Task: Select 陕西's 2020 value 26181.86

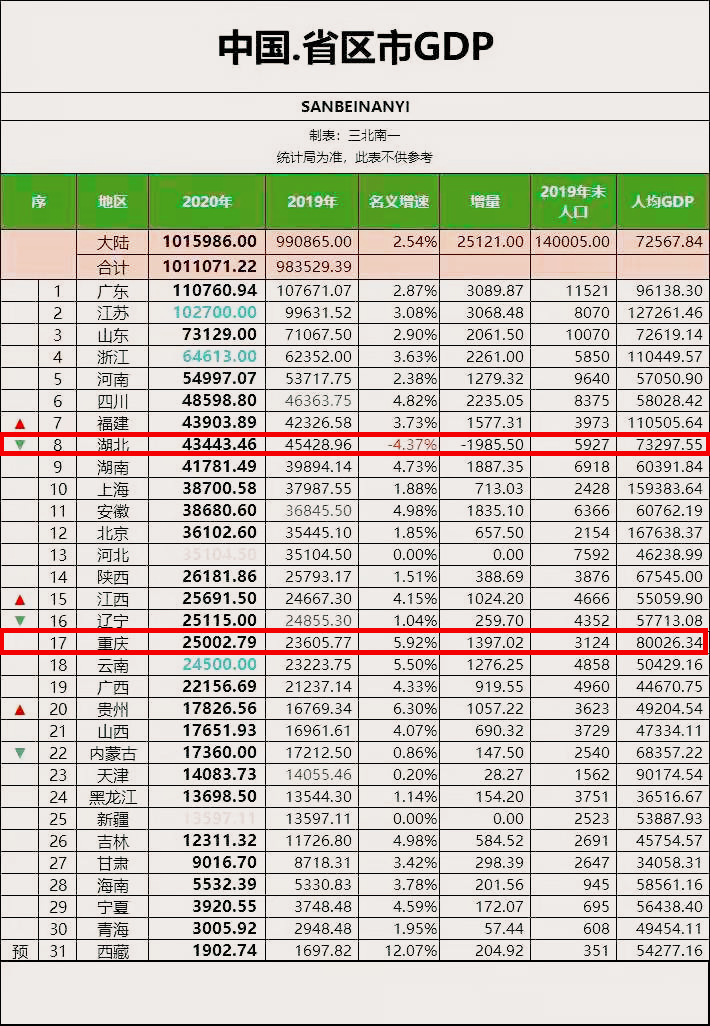Action: pos(219,576)
